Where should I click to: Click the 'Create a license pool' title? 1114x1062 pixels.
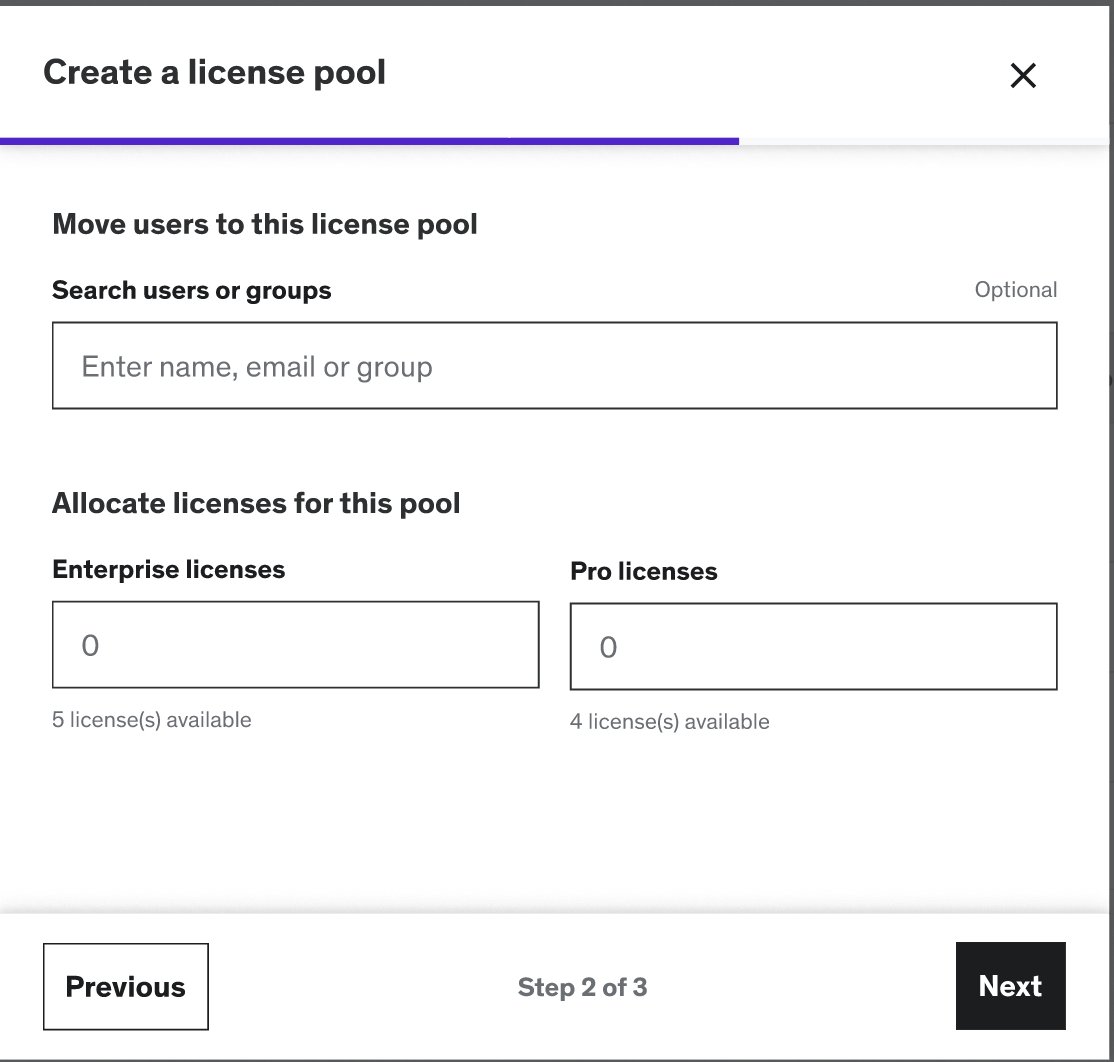point(214,73)
